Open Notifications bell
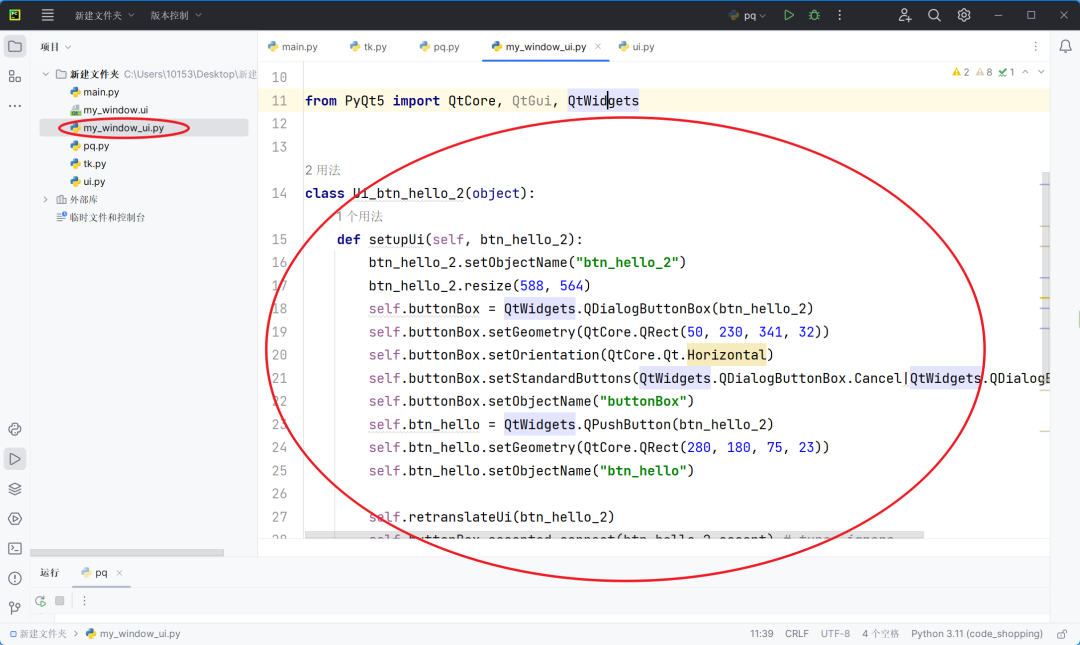The image size is (1080, 645). click(x=1065, y=47)
